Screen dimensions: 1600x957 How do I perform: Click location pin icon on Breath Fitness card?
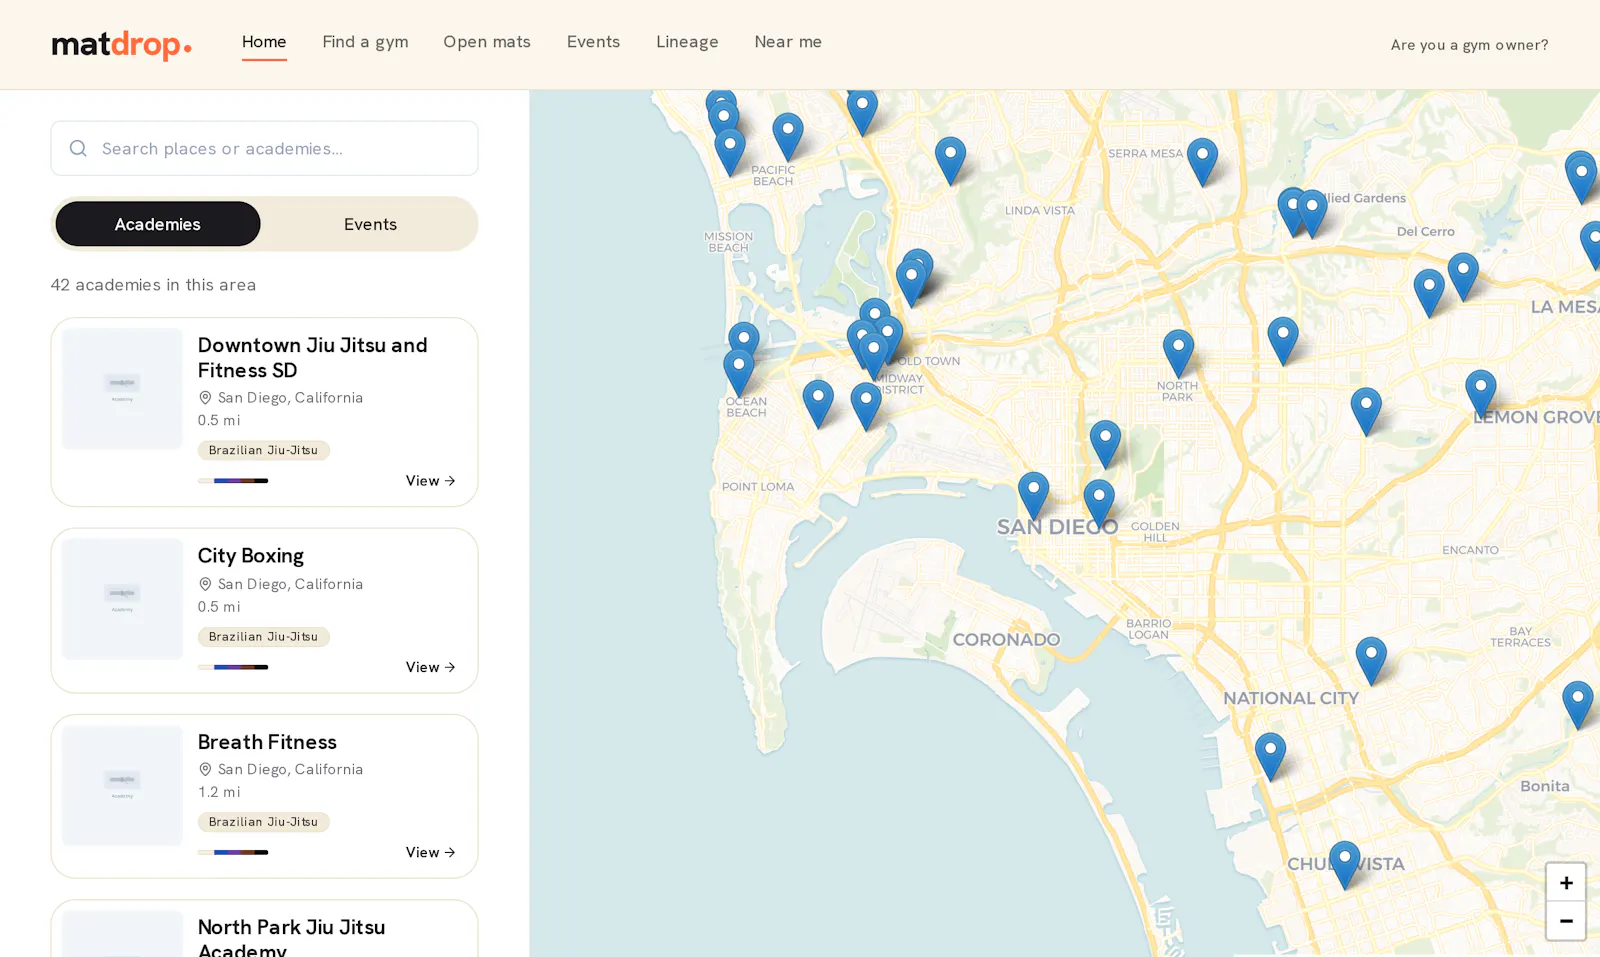tap(205, 769)
